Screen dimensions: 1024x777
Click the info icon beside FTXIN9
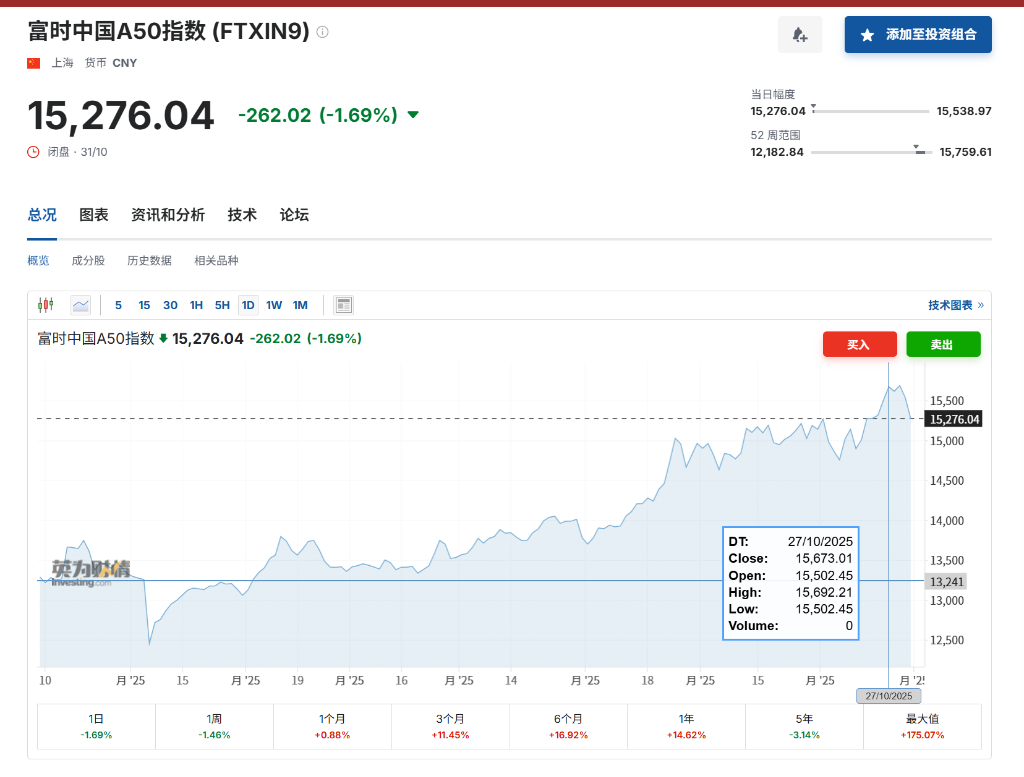(322, 32)
